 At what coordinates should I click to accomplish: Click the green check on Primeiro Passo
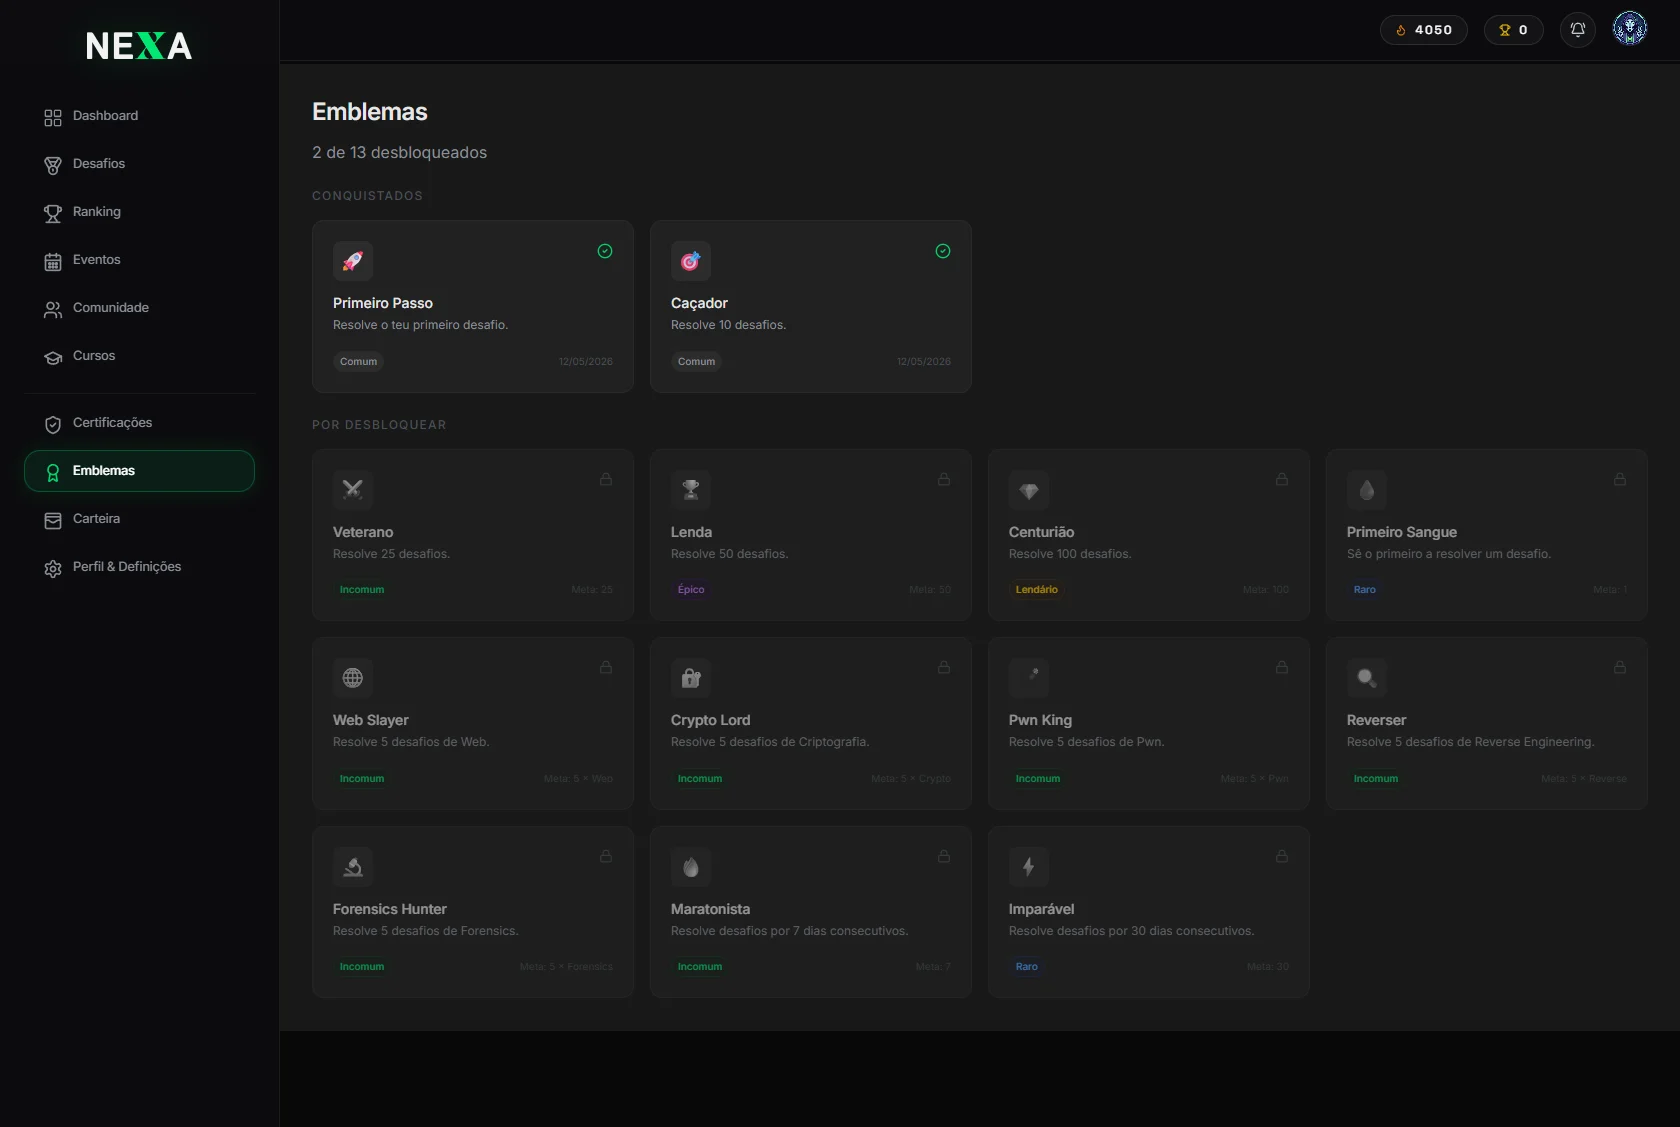click(x=605, y=251)
